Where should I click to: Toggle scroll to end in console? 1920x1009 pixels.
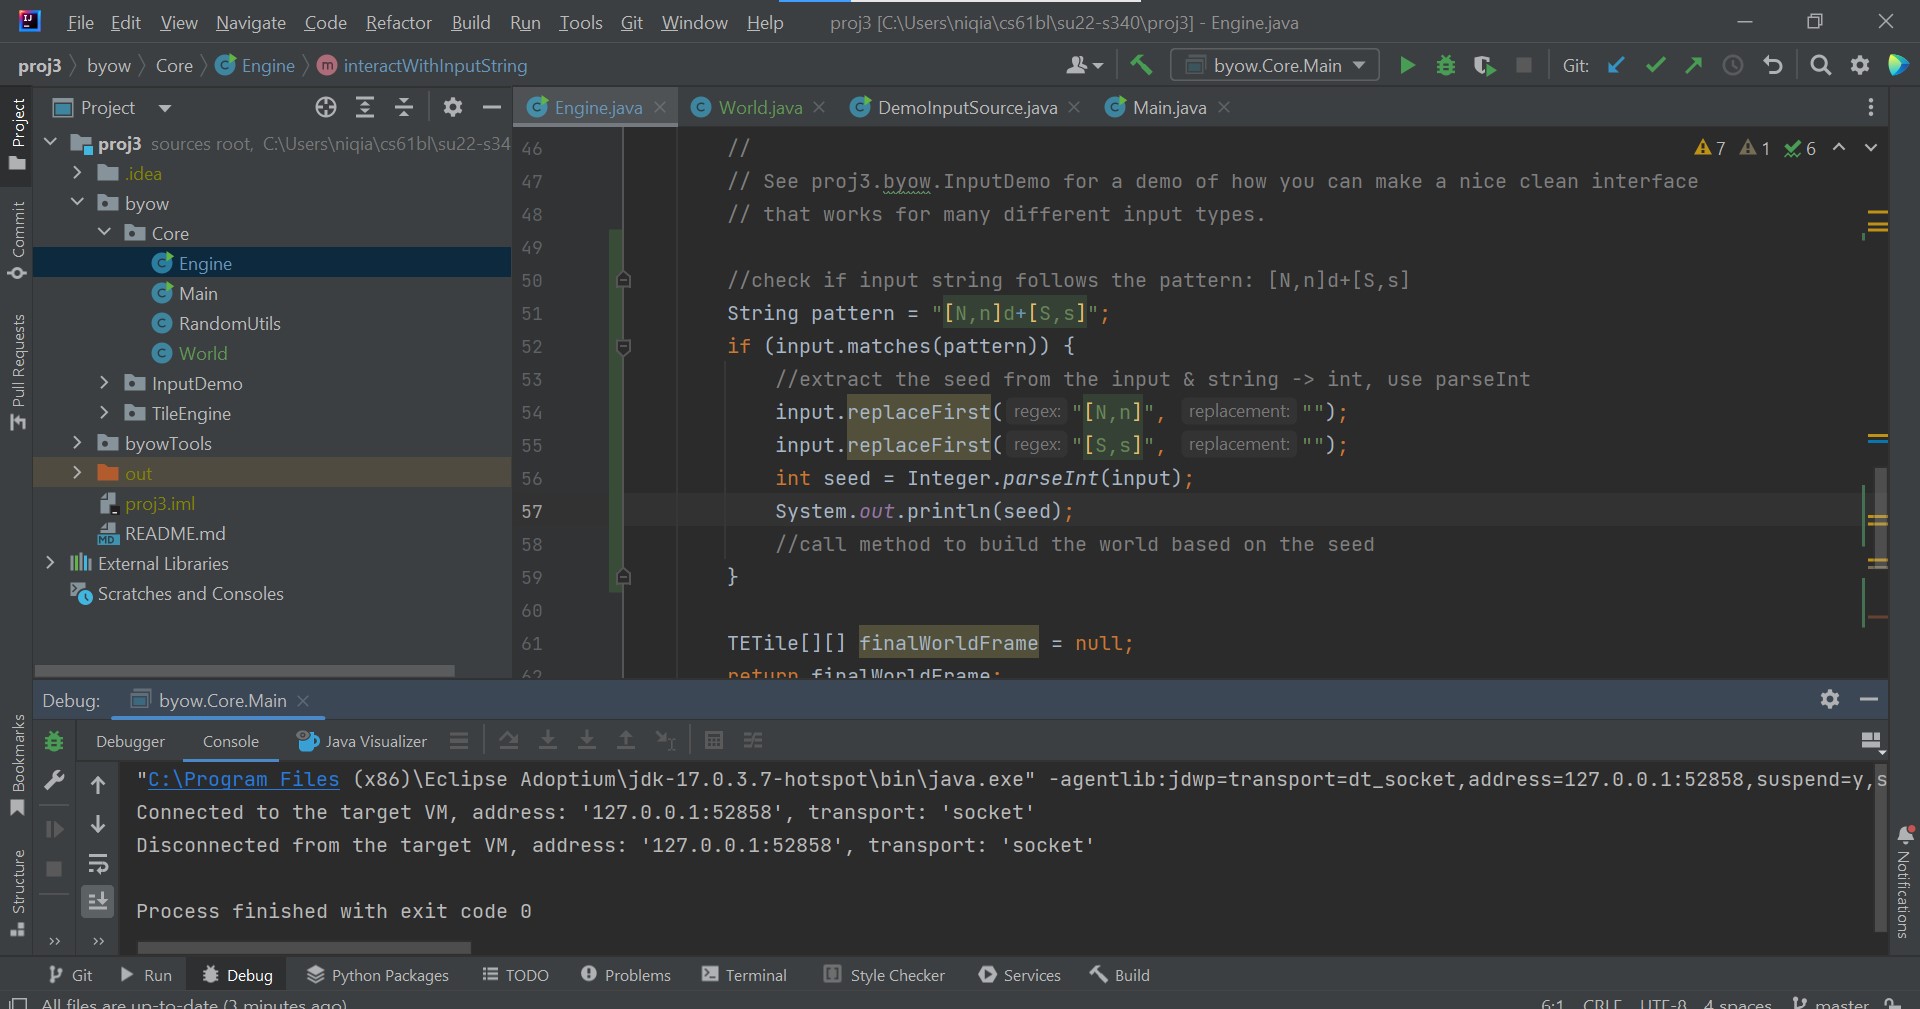pyautogui.click(x=98, y=902)
